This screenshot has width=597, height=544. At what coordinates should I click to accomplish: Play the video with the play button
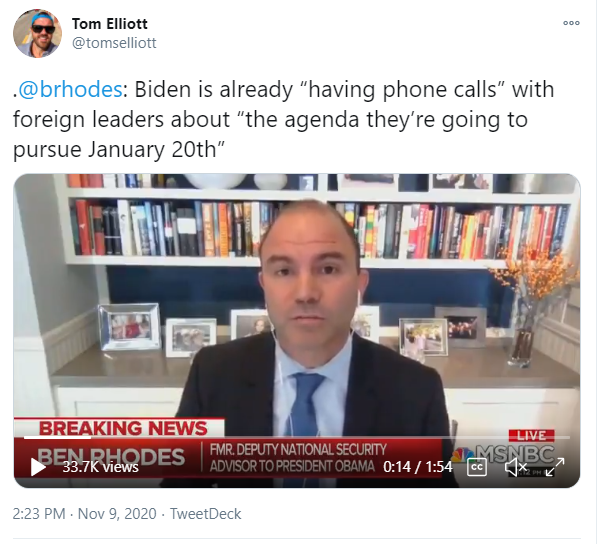pyautogui.click(x=38, y=467)
